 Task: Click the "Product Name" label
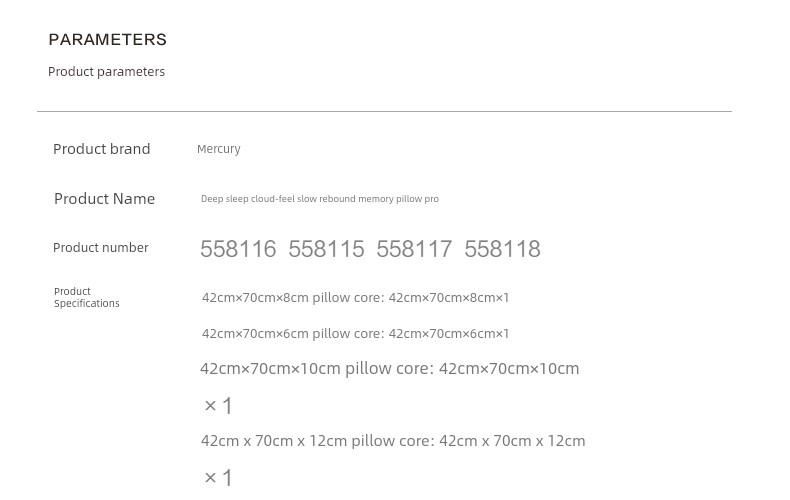104,199
